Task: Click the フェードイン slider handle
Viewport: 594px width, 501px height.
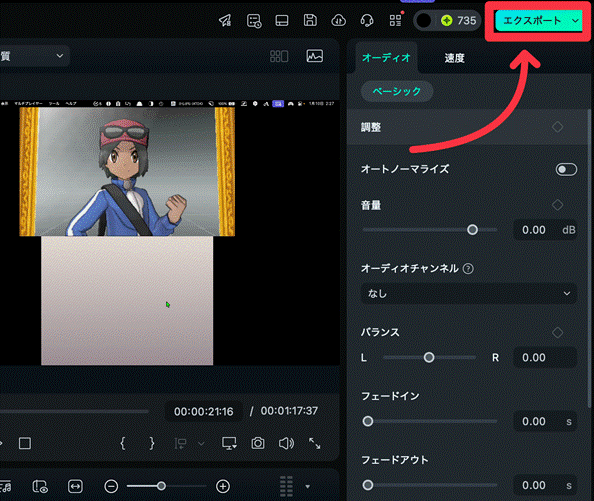Action: 368,421
